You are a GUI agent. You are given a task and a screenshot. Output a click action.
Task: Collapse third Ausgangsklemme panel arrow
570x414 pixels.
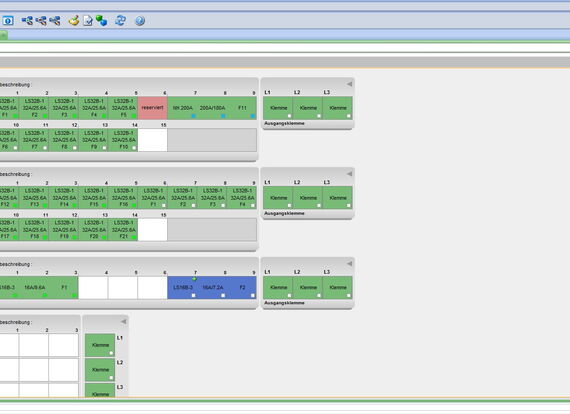tap(349, 263)
